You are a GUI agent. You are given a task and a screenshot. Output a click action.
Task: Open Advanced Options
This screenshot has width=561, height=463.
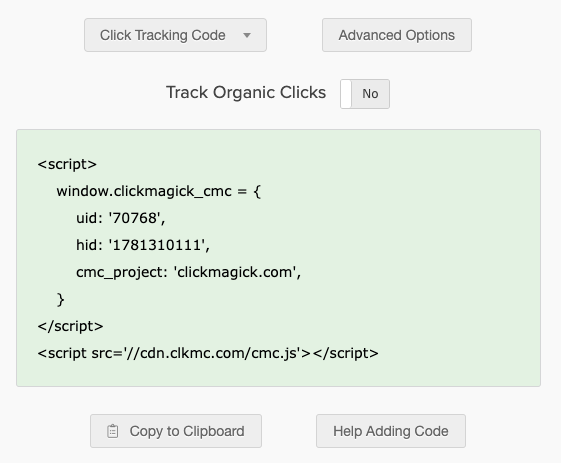click(x=397, y=35)
